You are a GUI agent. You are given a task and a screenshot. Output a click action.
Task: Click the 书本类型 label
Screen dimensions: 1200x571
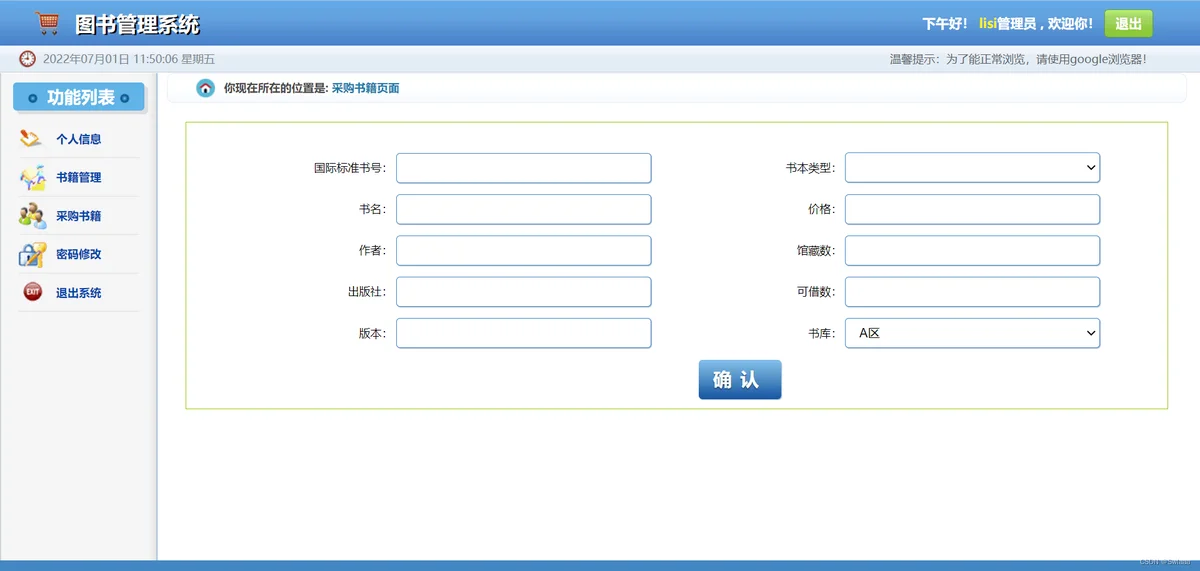(x=810, y=168)
